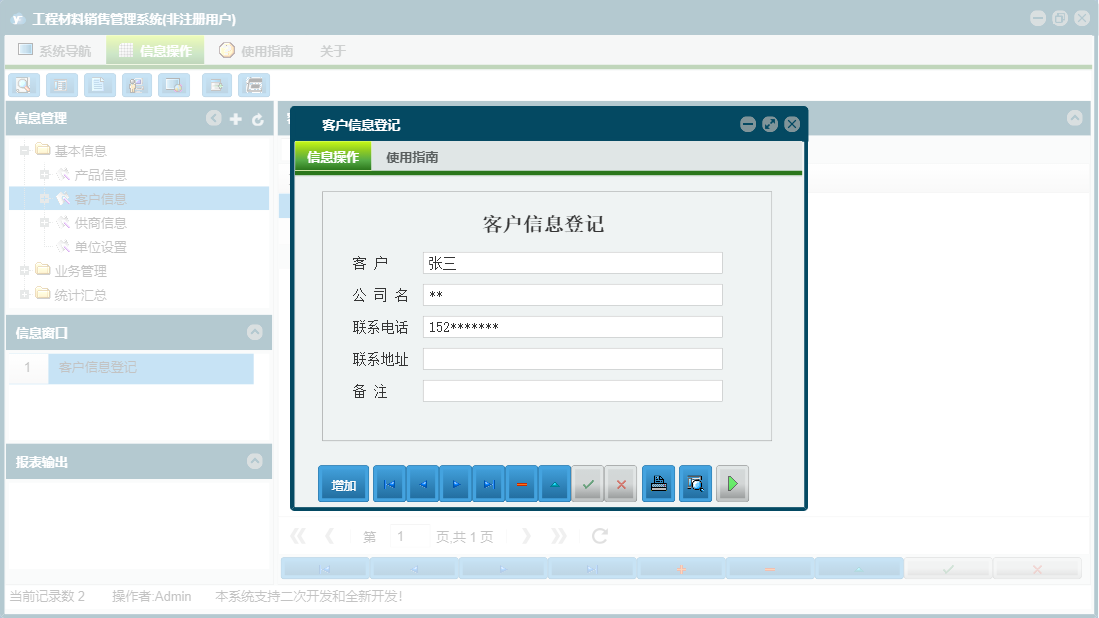Go to first record in dialog
Screen dimensions: 1099x618
click(390, 483)
